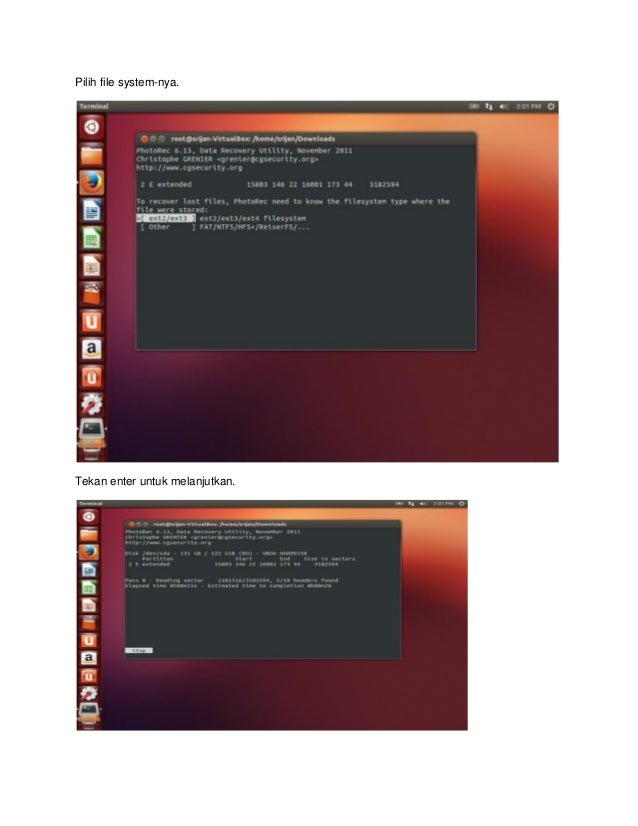Click the 2:01 PM clock in upper panel

(x=528, y=106)
